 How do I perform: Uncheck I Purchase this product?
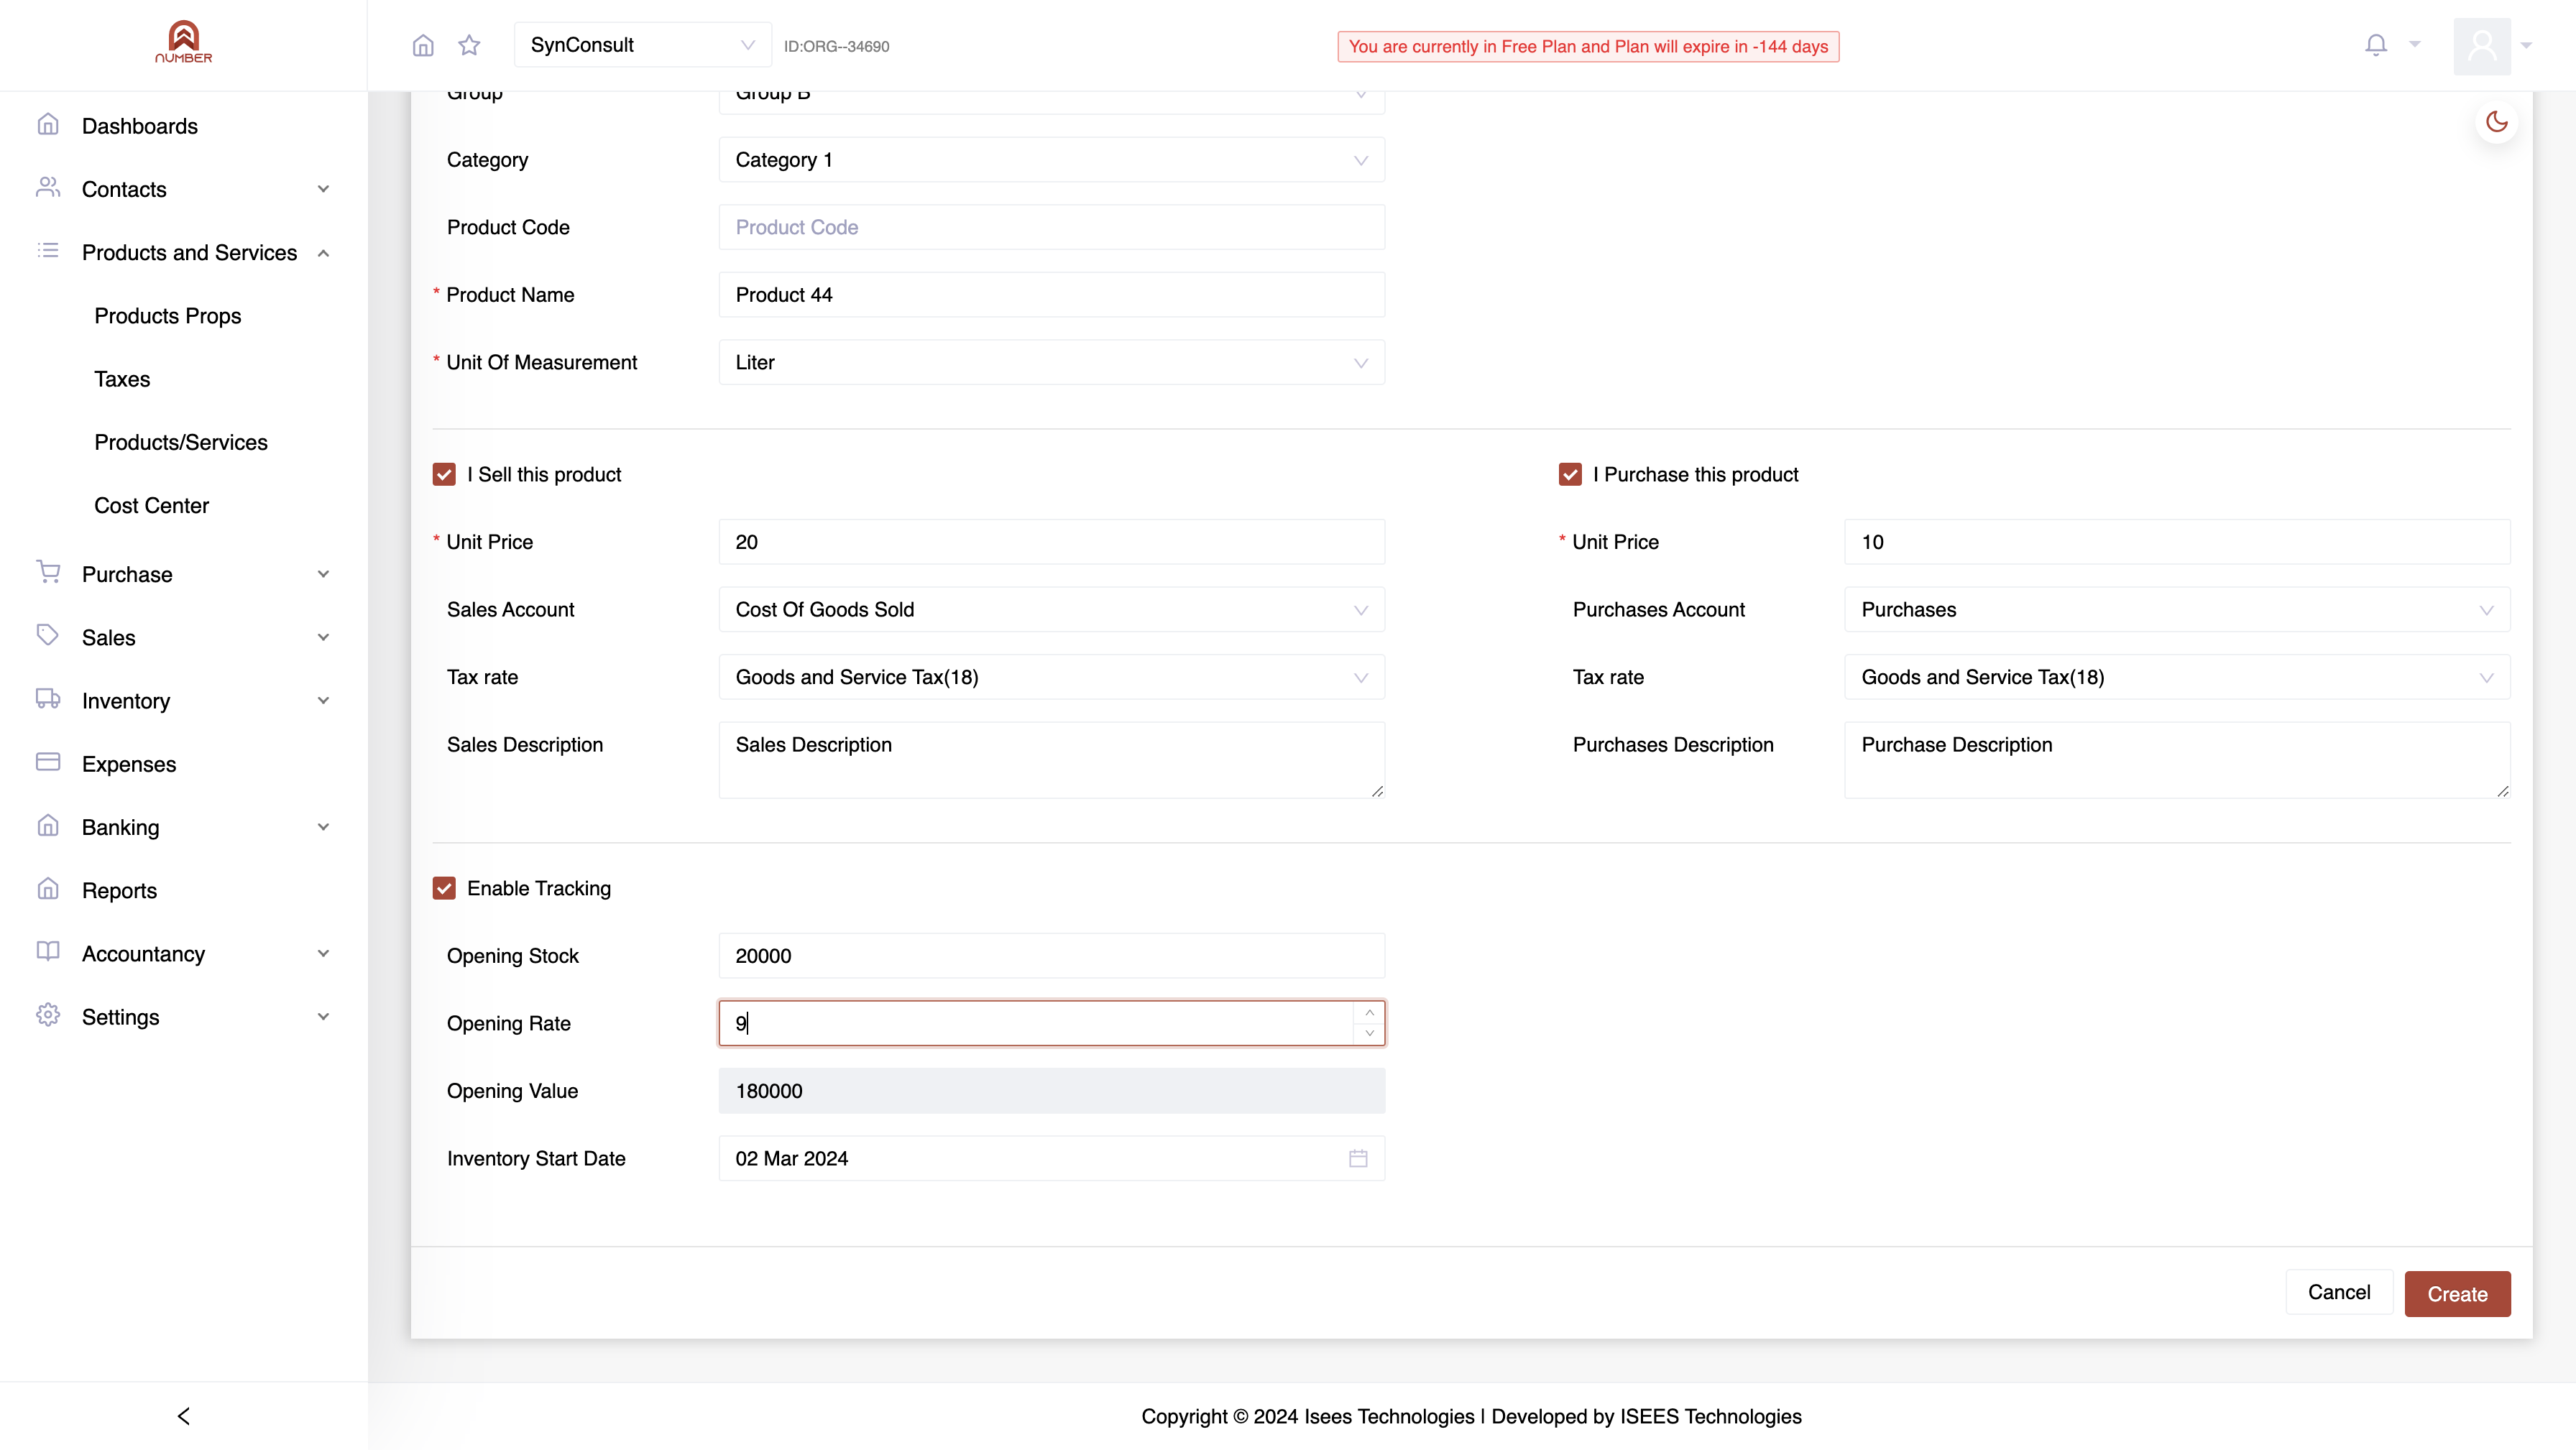tap(1570, 474)
